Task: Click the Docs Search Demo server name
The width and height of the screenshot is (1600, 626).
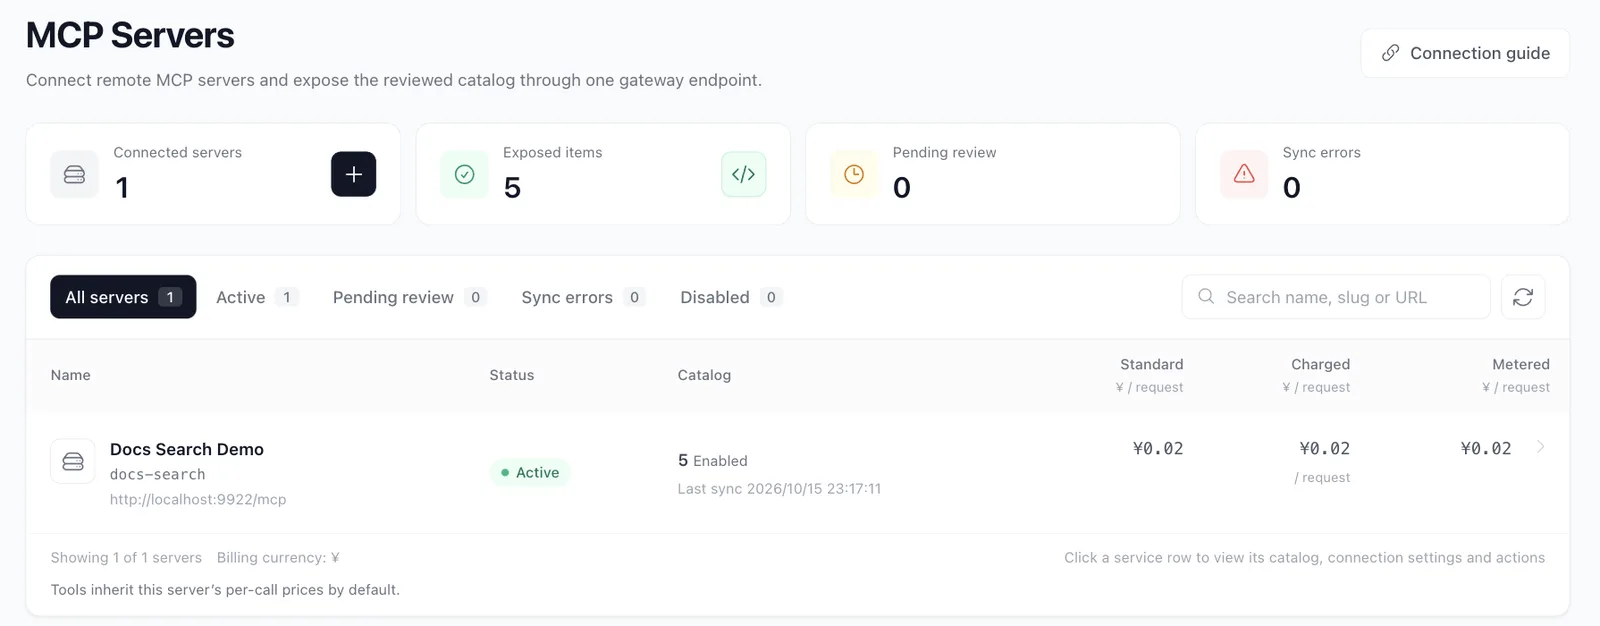Action: click(x=187, y=449)
